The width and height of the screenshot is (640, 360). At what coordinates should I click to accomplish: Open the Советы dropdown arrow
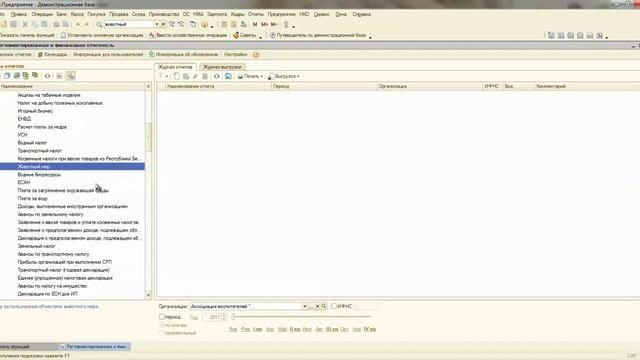point(260,37)
